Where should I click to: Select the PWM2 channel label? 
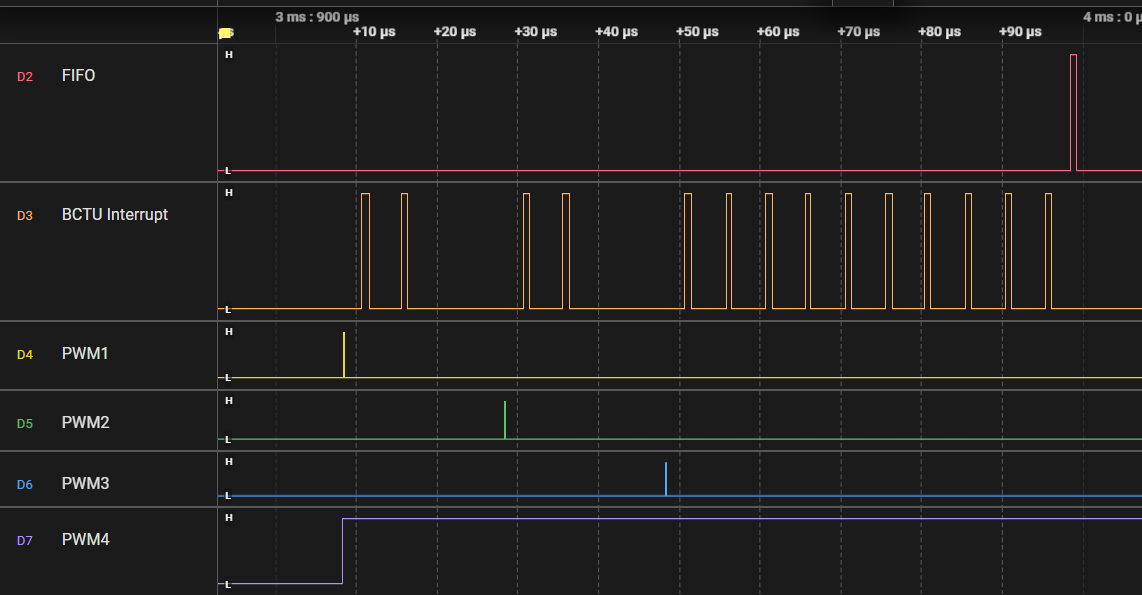pyautogui.click(x=85, y=422)
